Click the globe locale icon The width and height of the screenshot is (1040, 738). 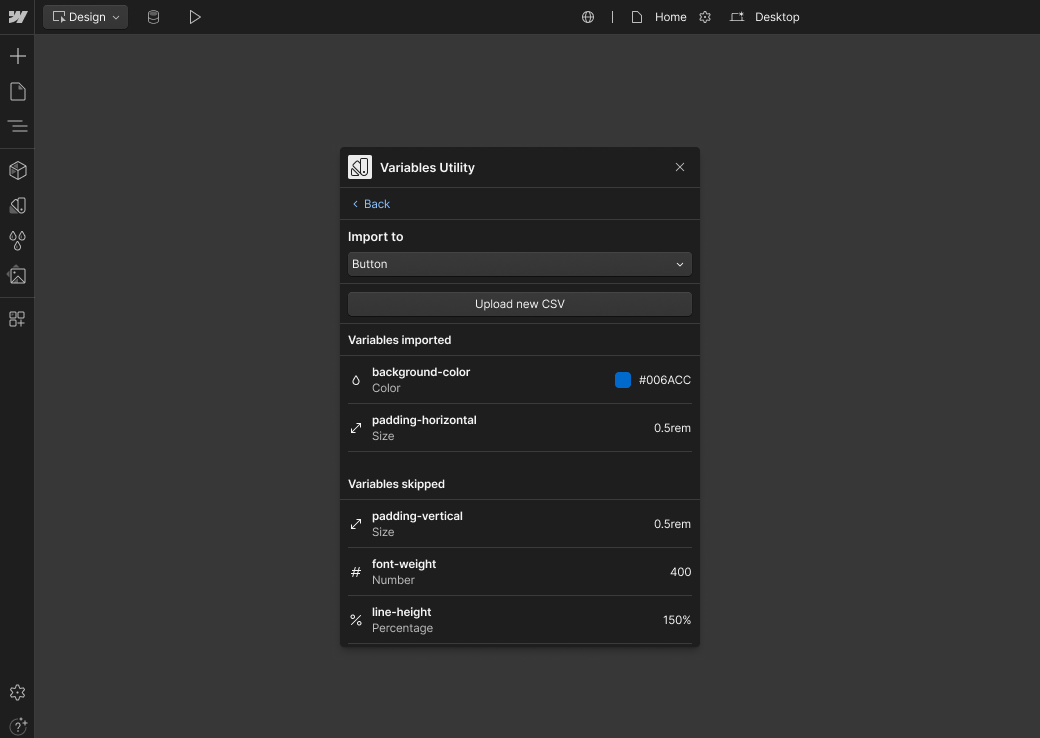(x=588, y=17)
